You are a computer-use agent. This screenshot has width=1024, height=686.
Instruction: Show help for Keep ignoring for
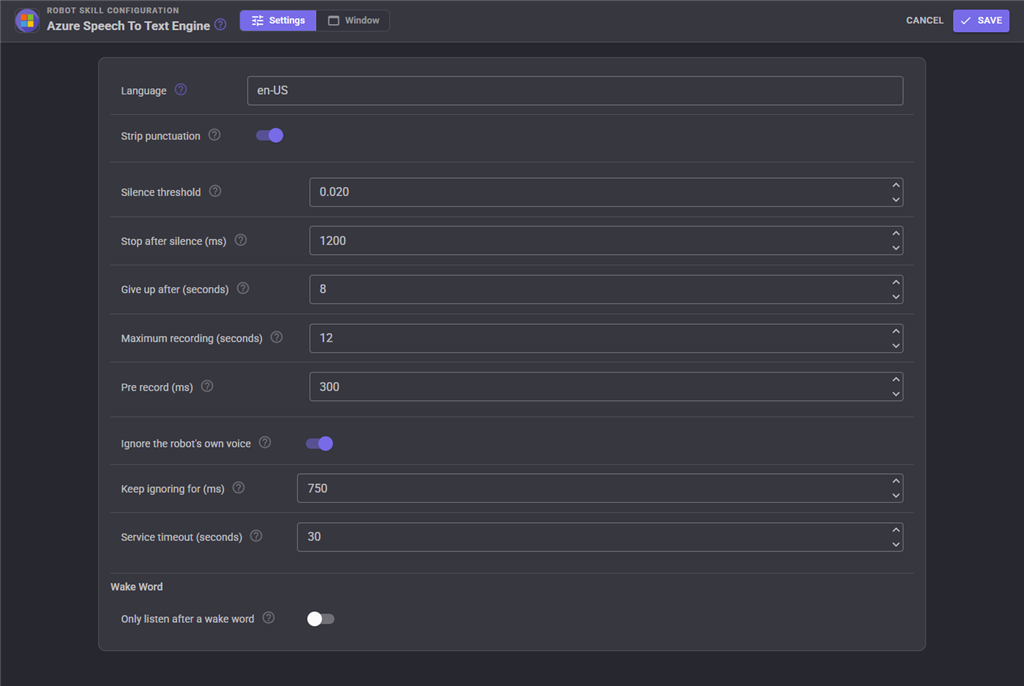[238, 488]
